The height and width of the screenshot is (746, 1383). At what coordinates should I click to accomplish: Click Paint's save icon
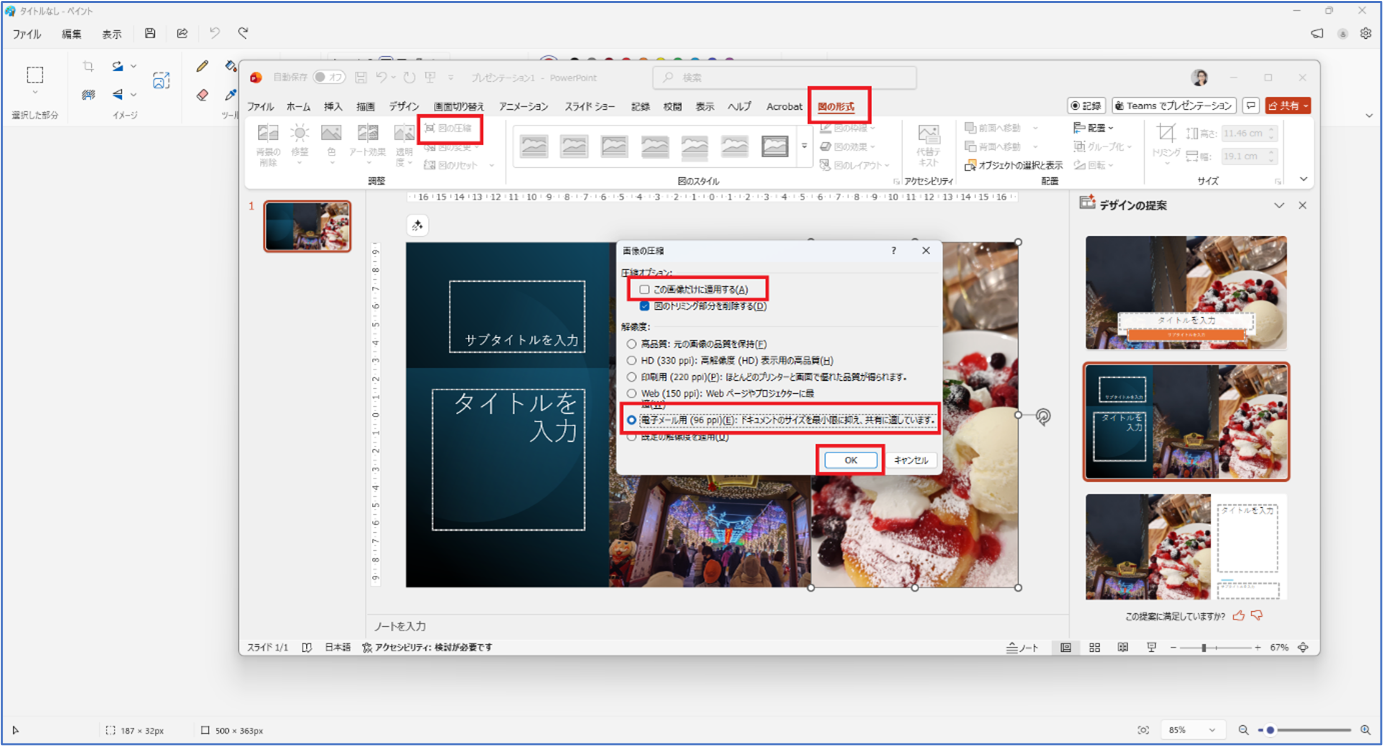150,34
